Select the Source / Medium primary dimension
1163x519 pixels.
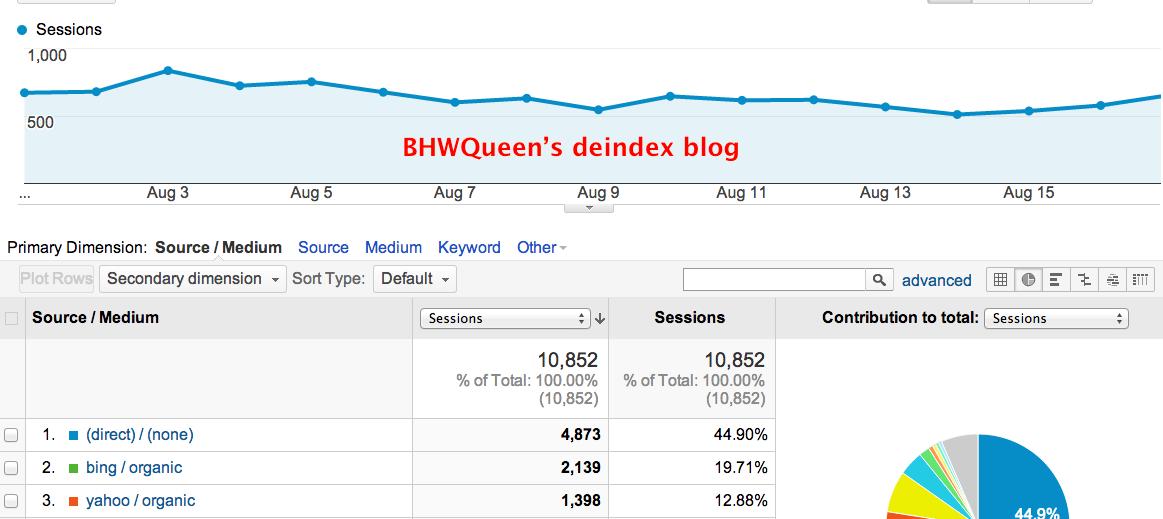point(218,248)
